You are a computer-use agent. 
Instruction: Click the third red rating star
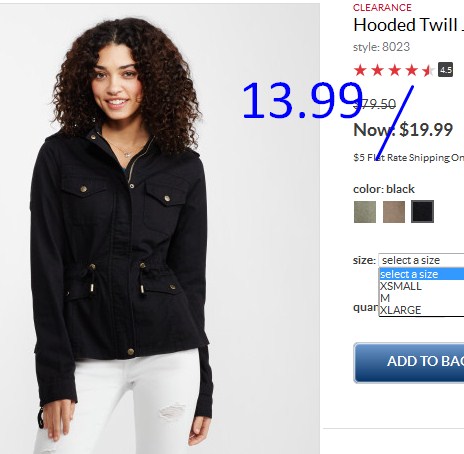(395, 70)
